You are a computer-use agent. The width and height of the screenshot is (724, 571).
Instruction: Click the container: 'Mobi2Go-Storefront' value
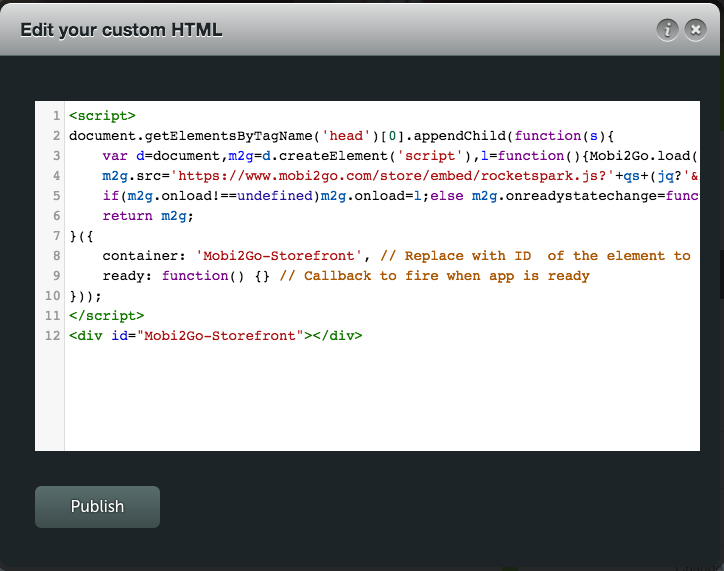279,256
